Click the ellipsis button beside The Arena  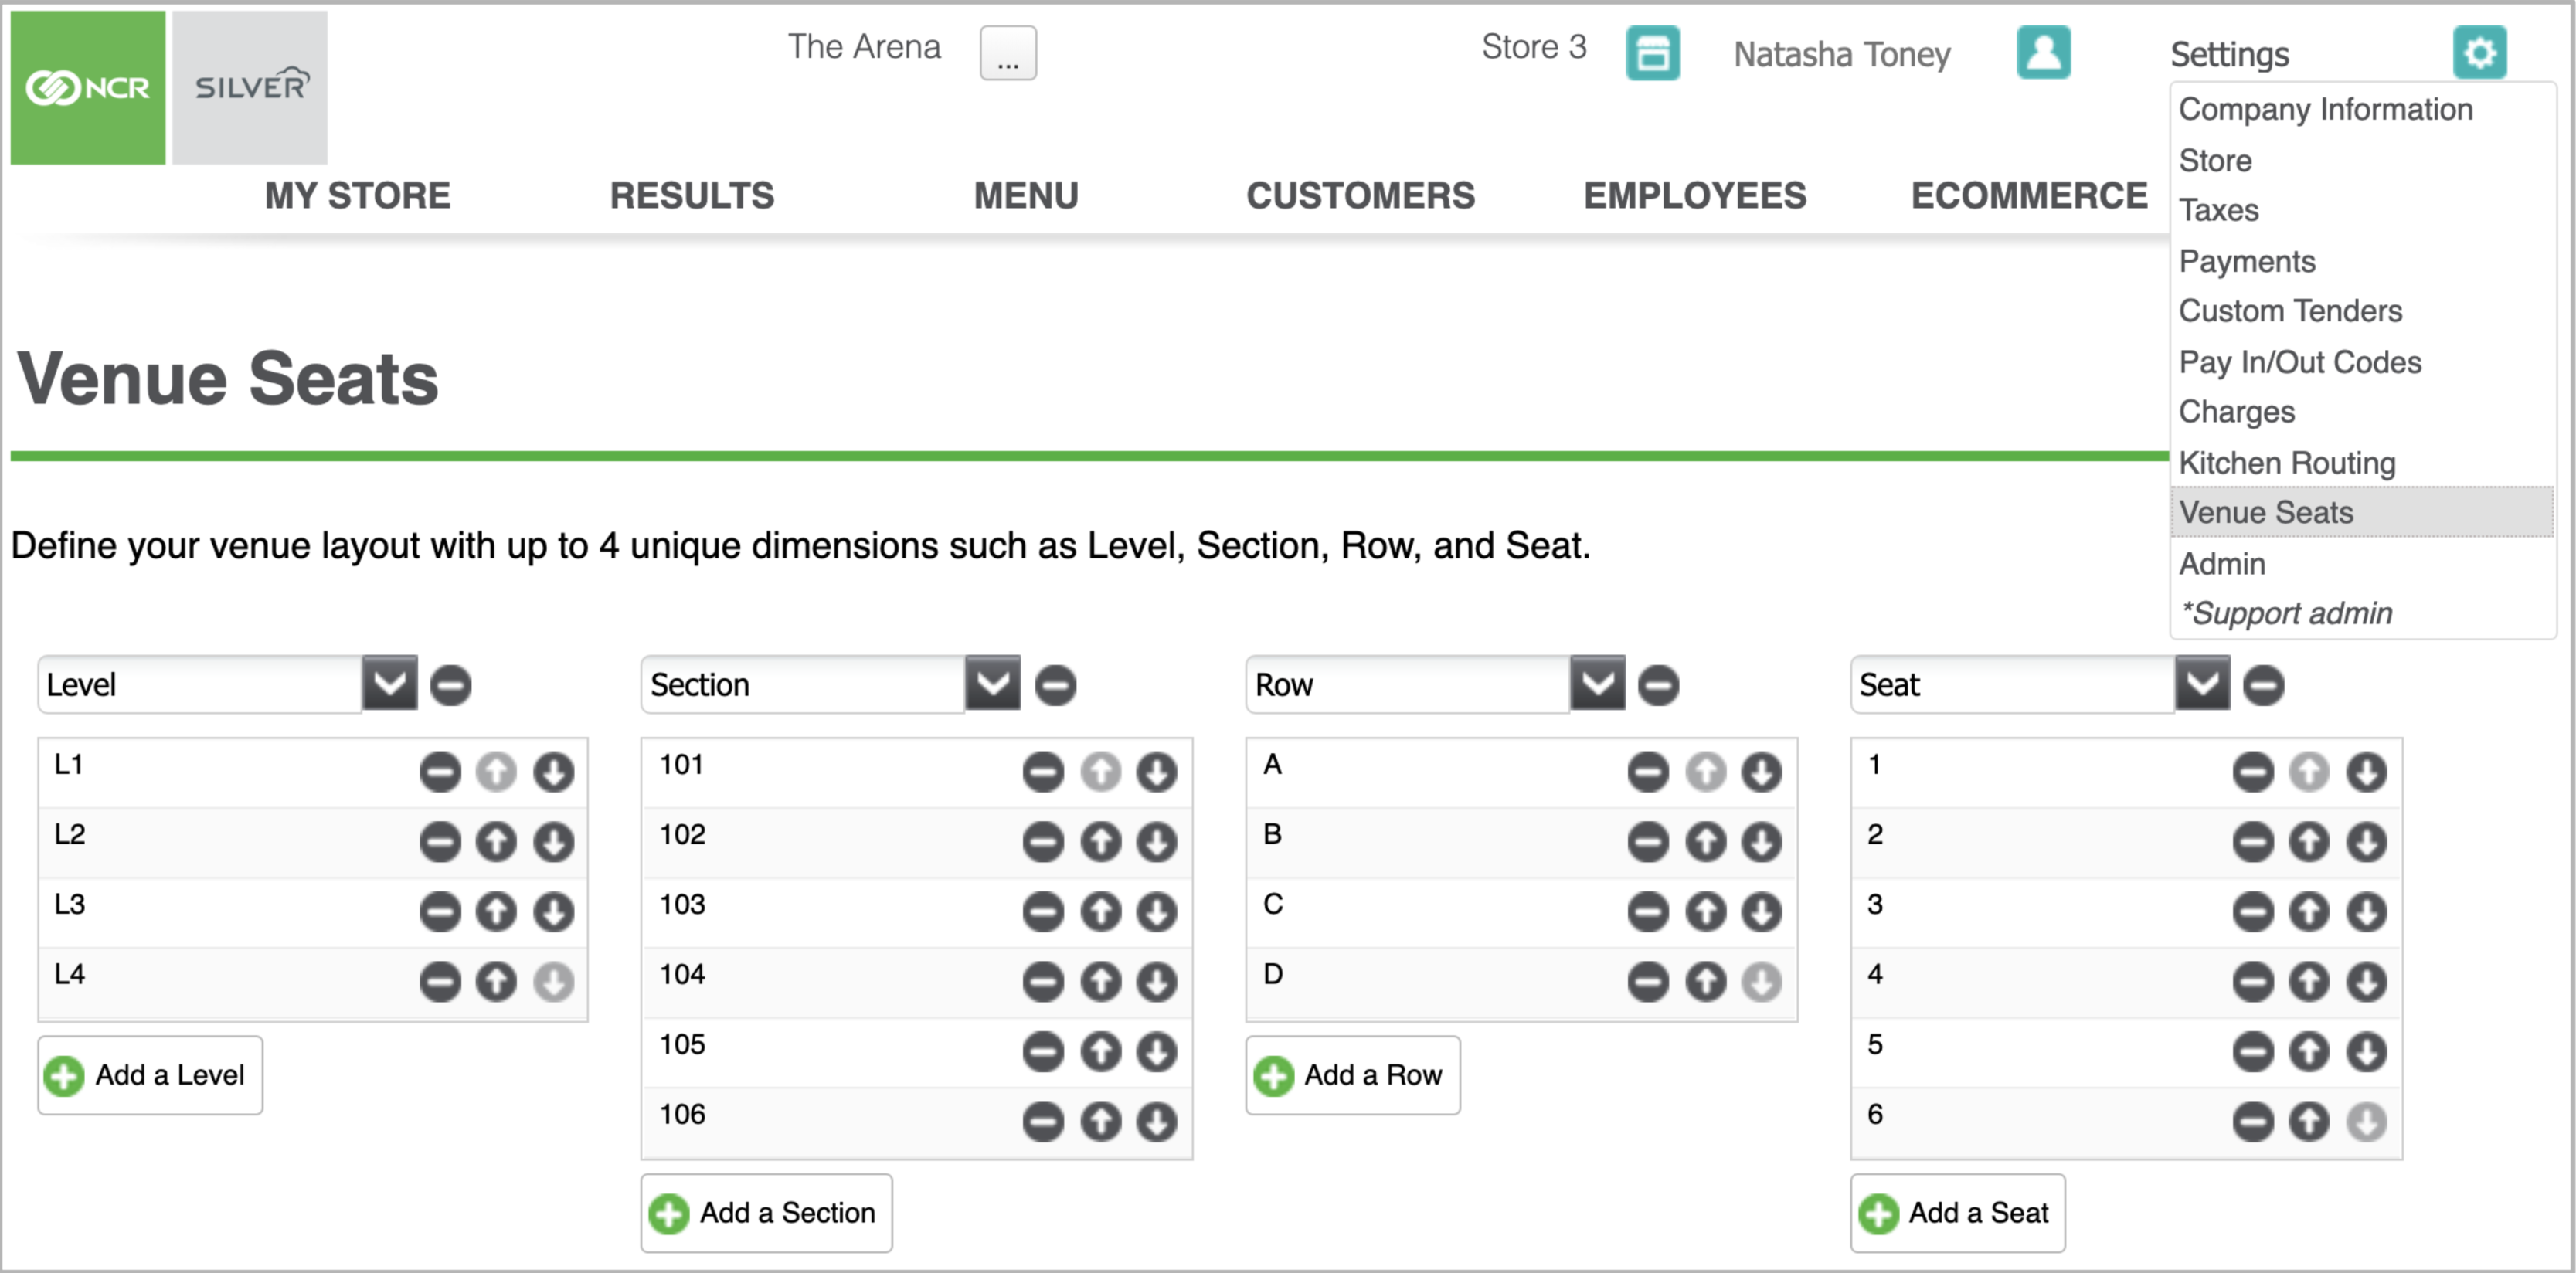pos(1008,53)
